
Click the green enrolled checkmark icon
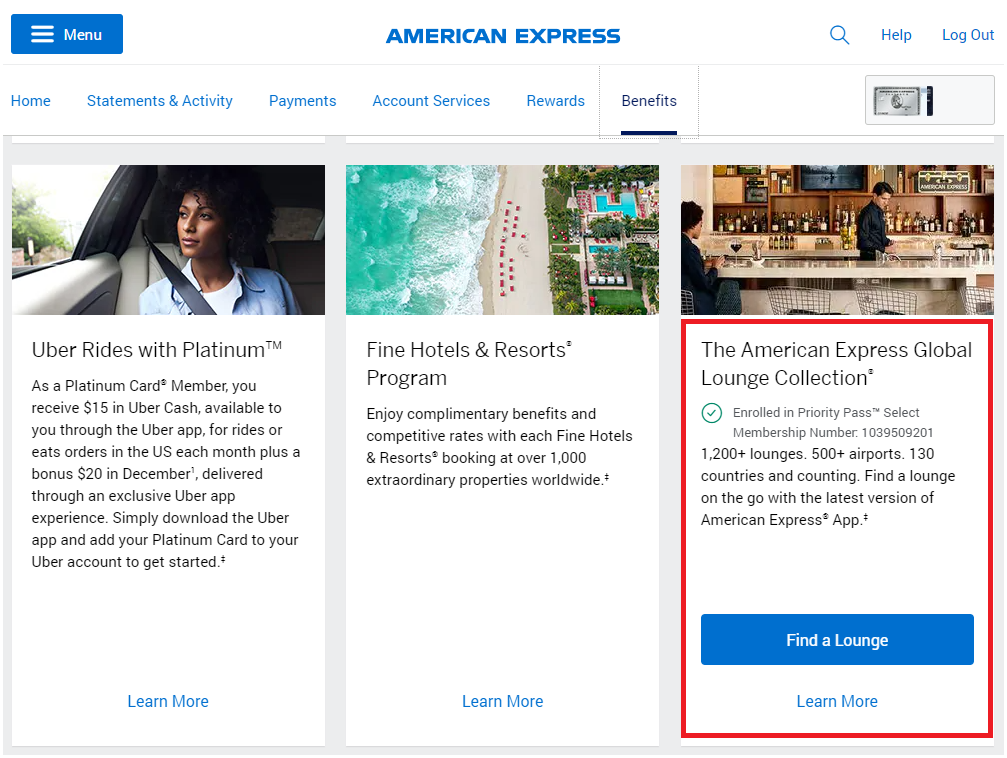click(712, 413)
